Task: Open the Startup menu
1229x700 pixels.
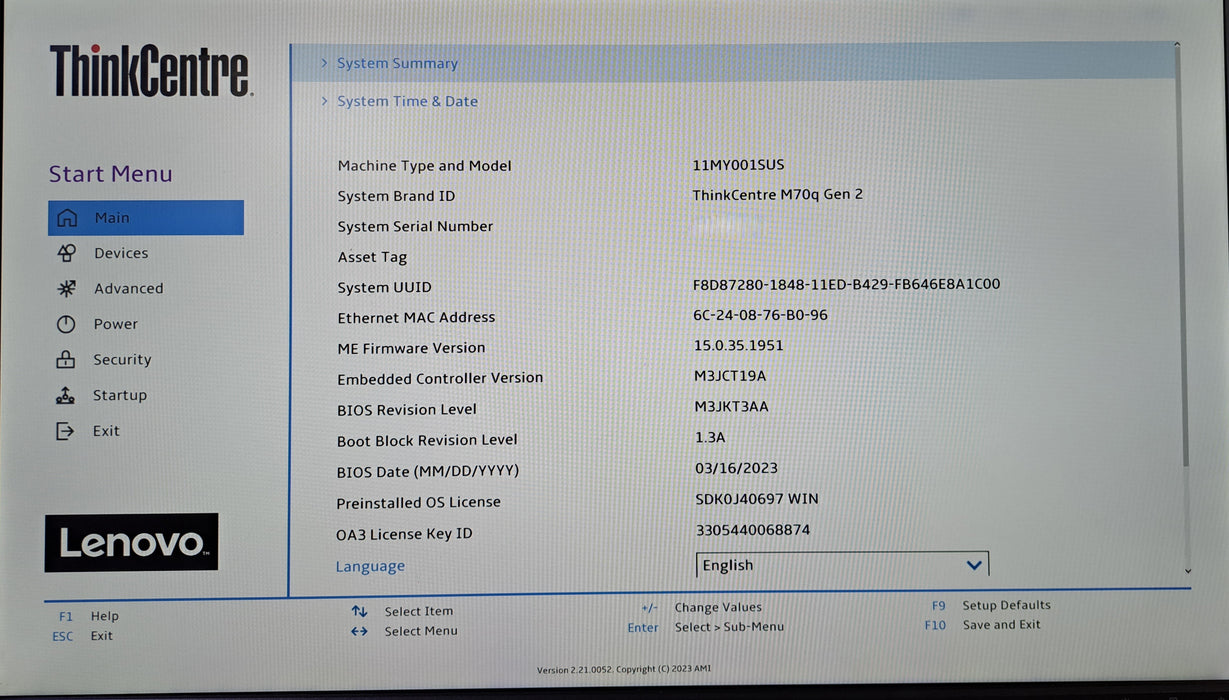Action: point(120,395)
